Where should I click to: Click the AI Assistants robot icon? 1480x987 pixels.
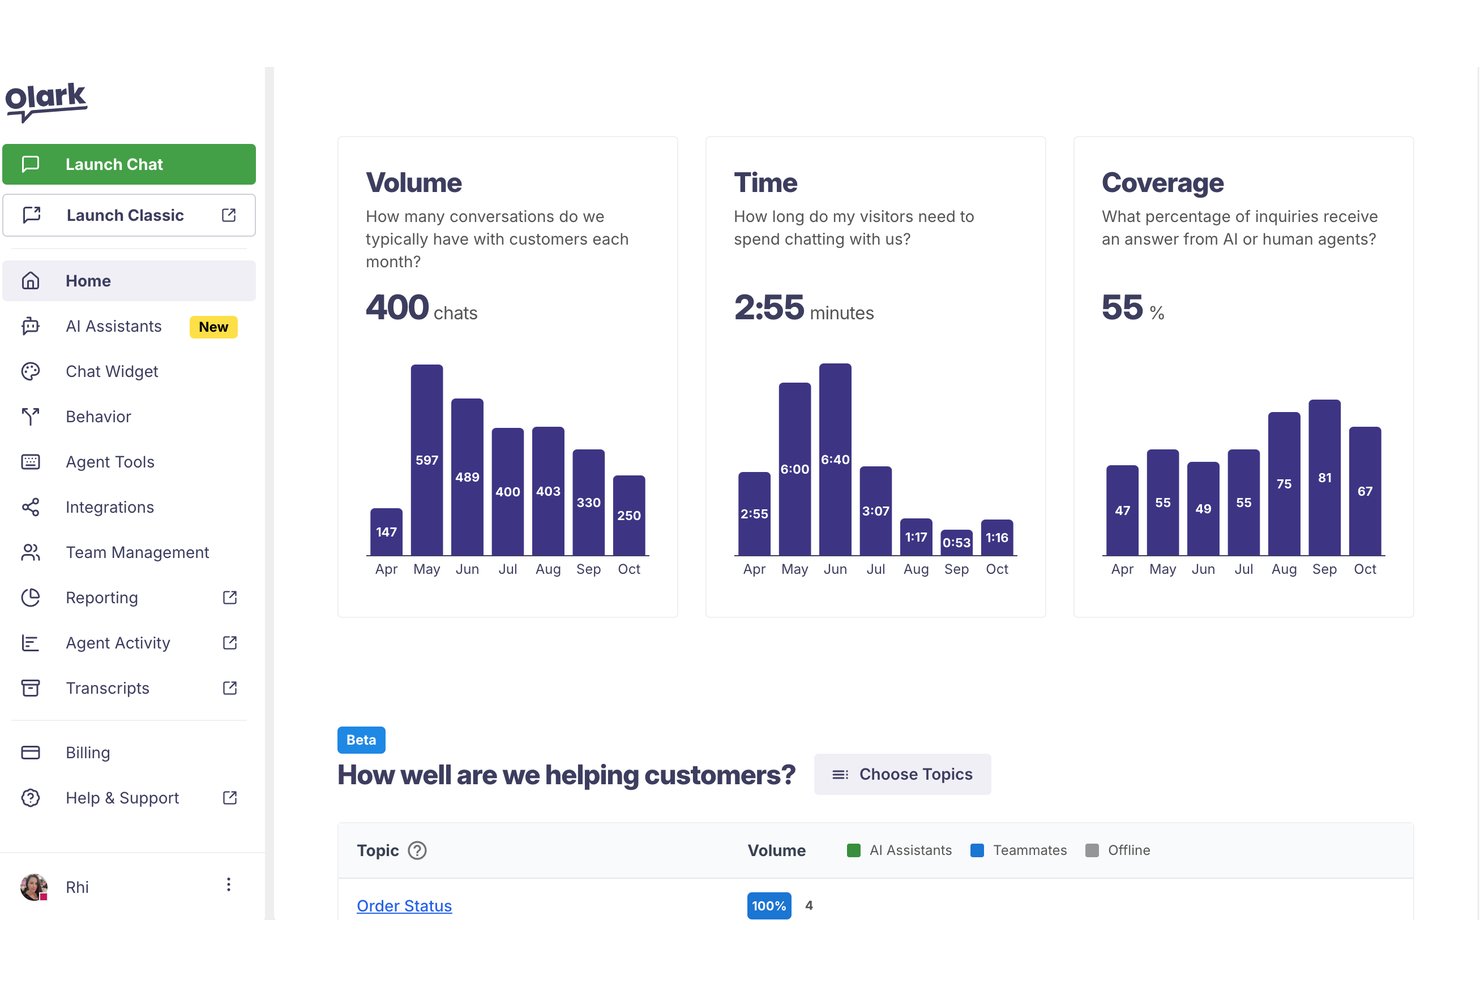coord(31,326)
